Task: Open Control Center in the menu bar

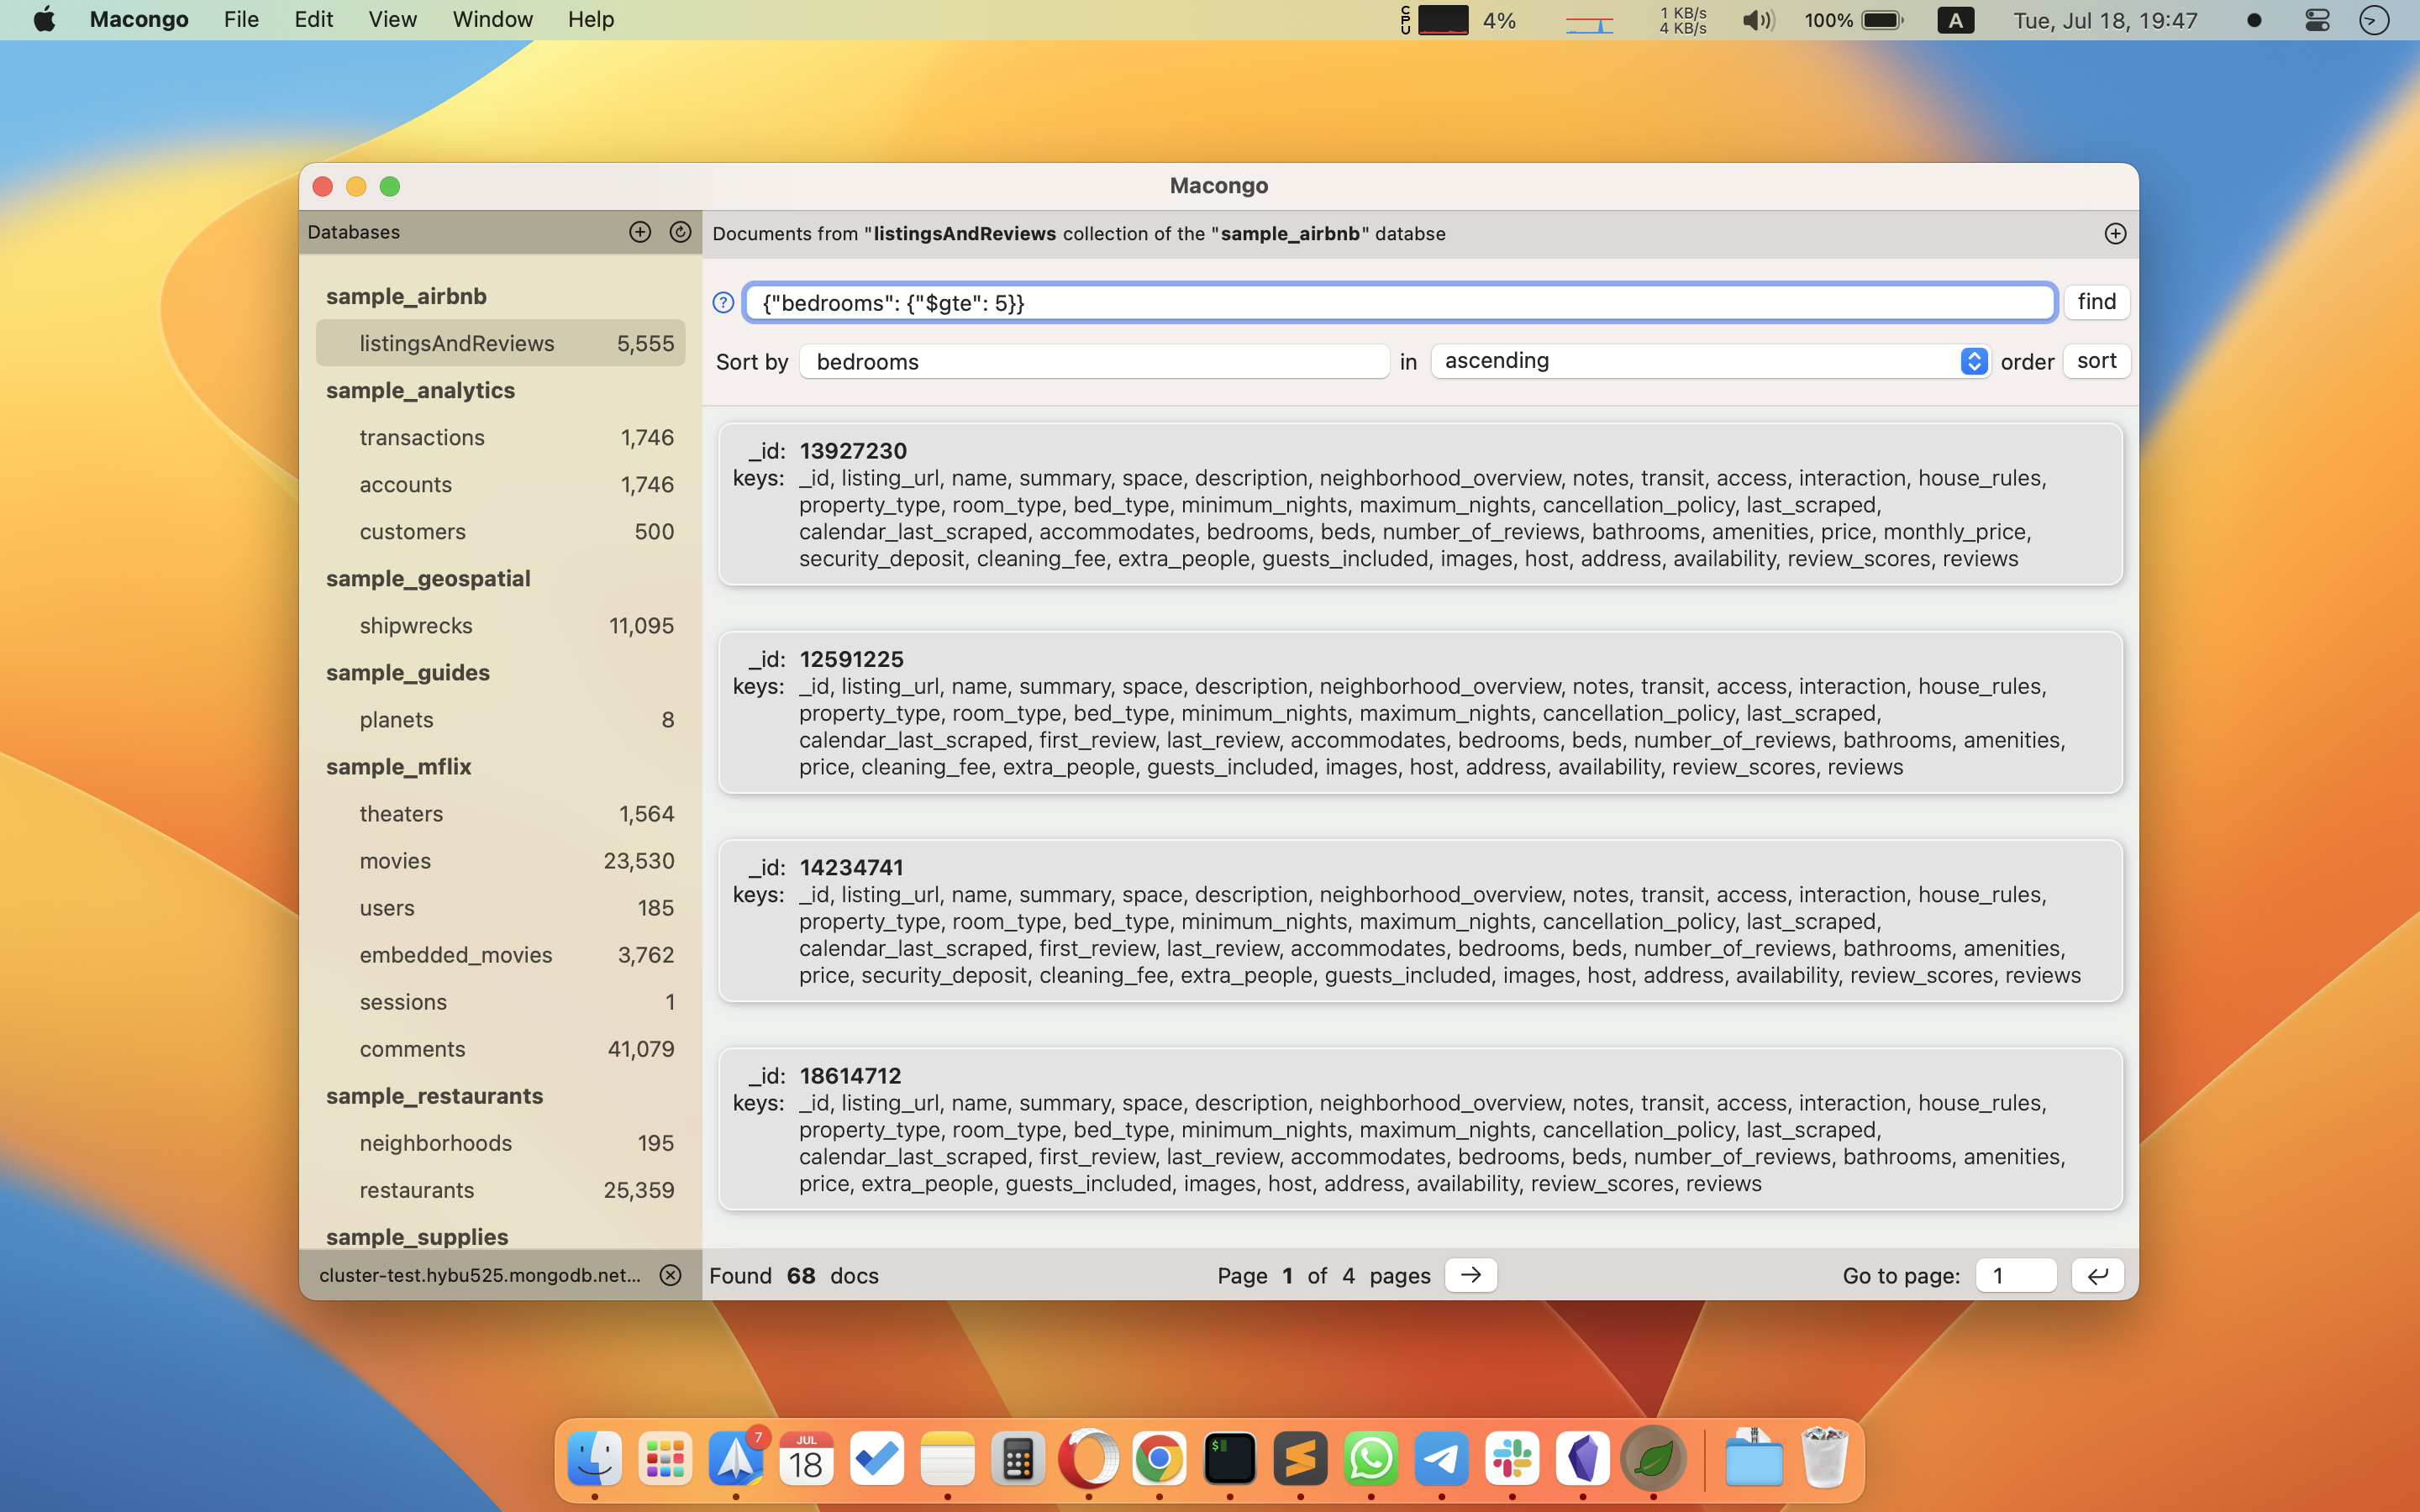Action: [x=2316, y=20]
